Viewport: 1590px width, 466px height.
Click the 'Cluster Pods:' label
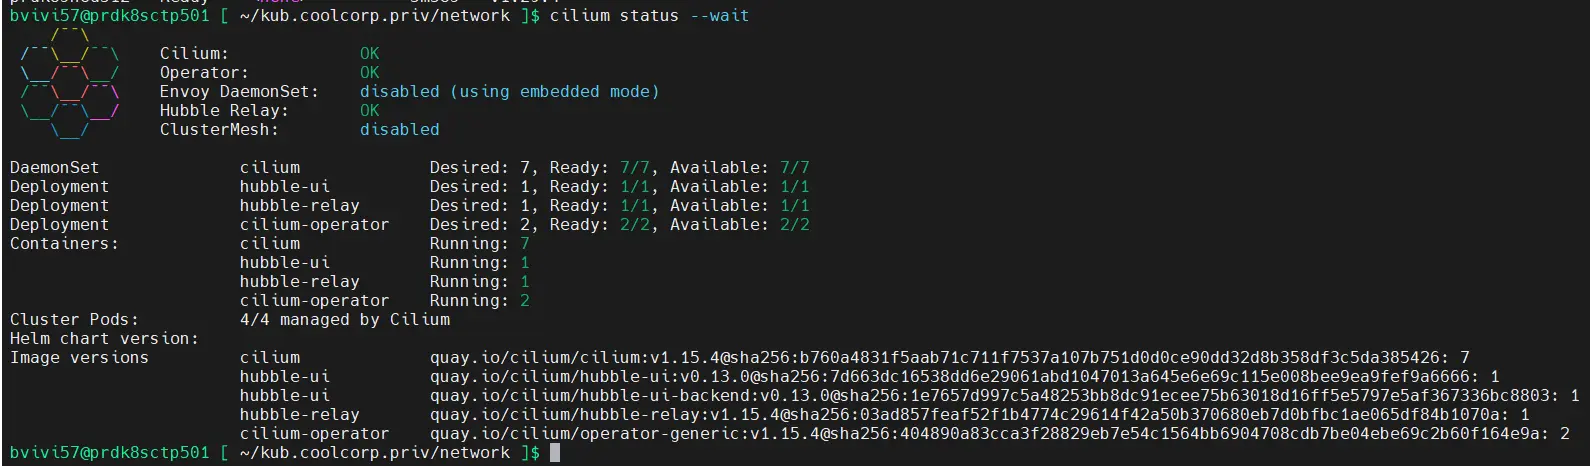tap(74, 320)
